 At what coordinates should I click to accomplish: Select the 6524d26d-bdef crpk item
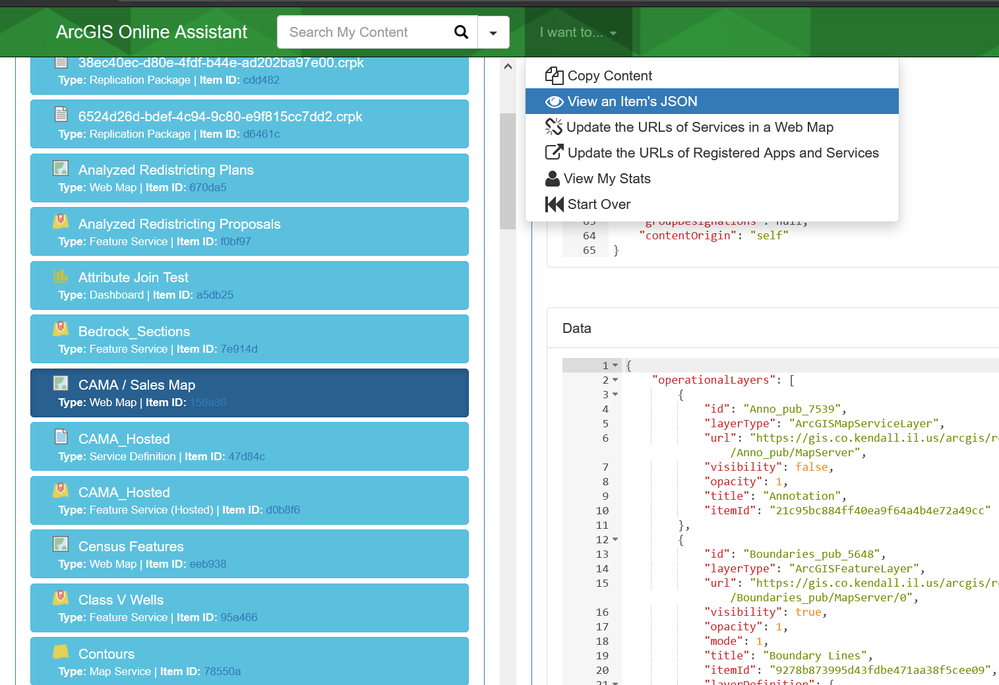coord(249,124)
